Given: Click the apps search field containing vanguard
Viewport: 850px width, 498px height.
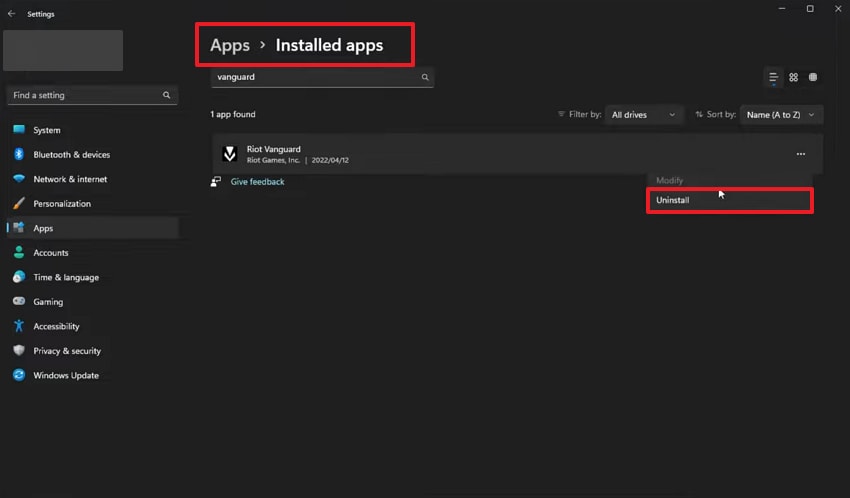Looking at the screenshot, I should point(322,77).
